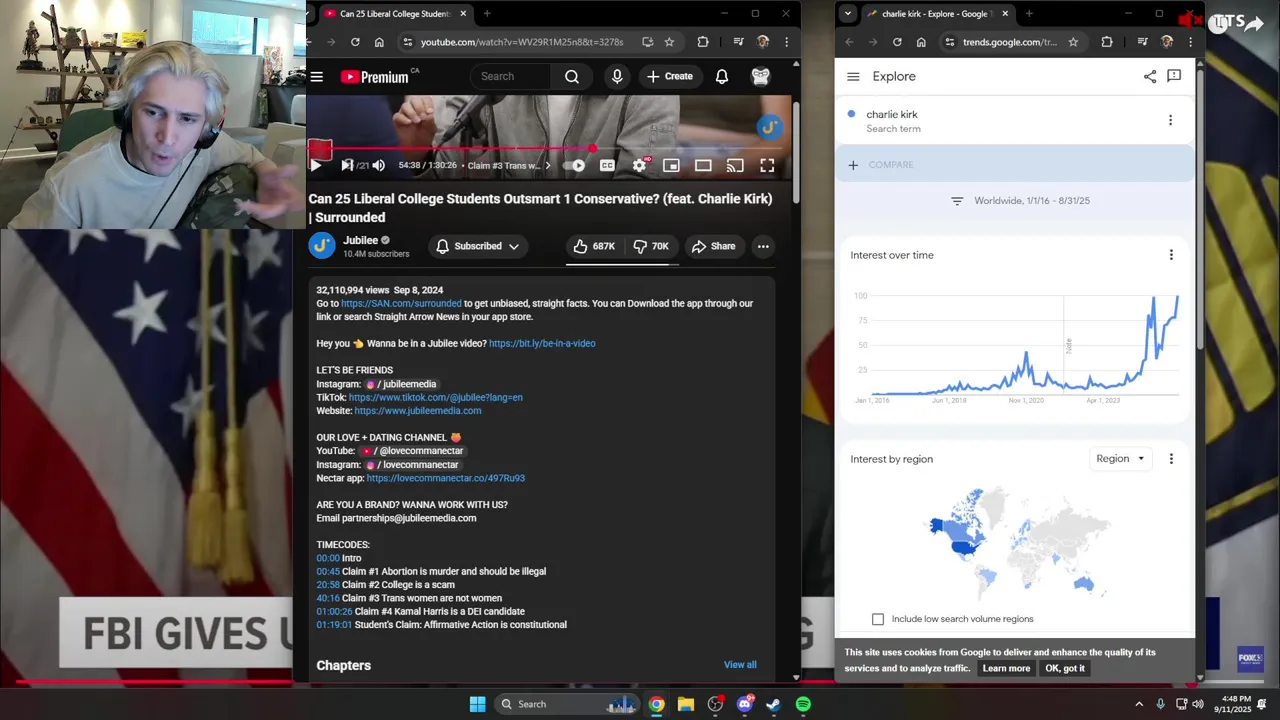Show hidden system tray icons

click(1139, 704)
